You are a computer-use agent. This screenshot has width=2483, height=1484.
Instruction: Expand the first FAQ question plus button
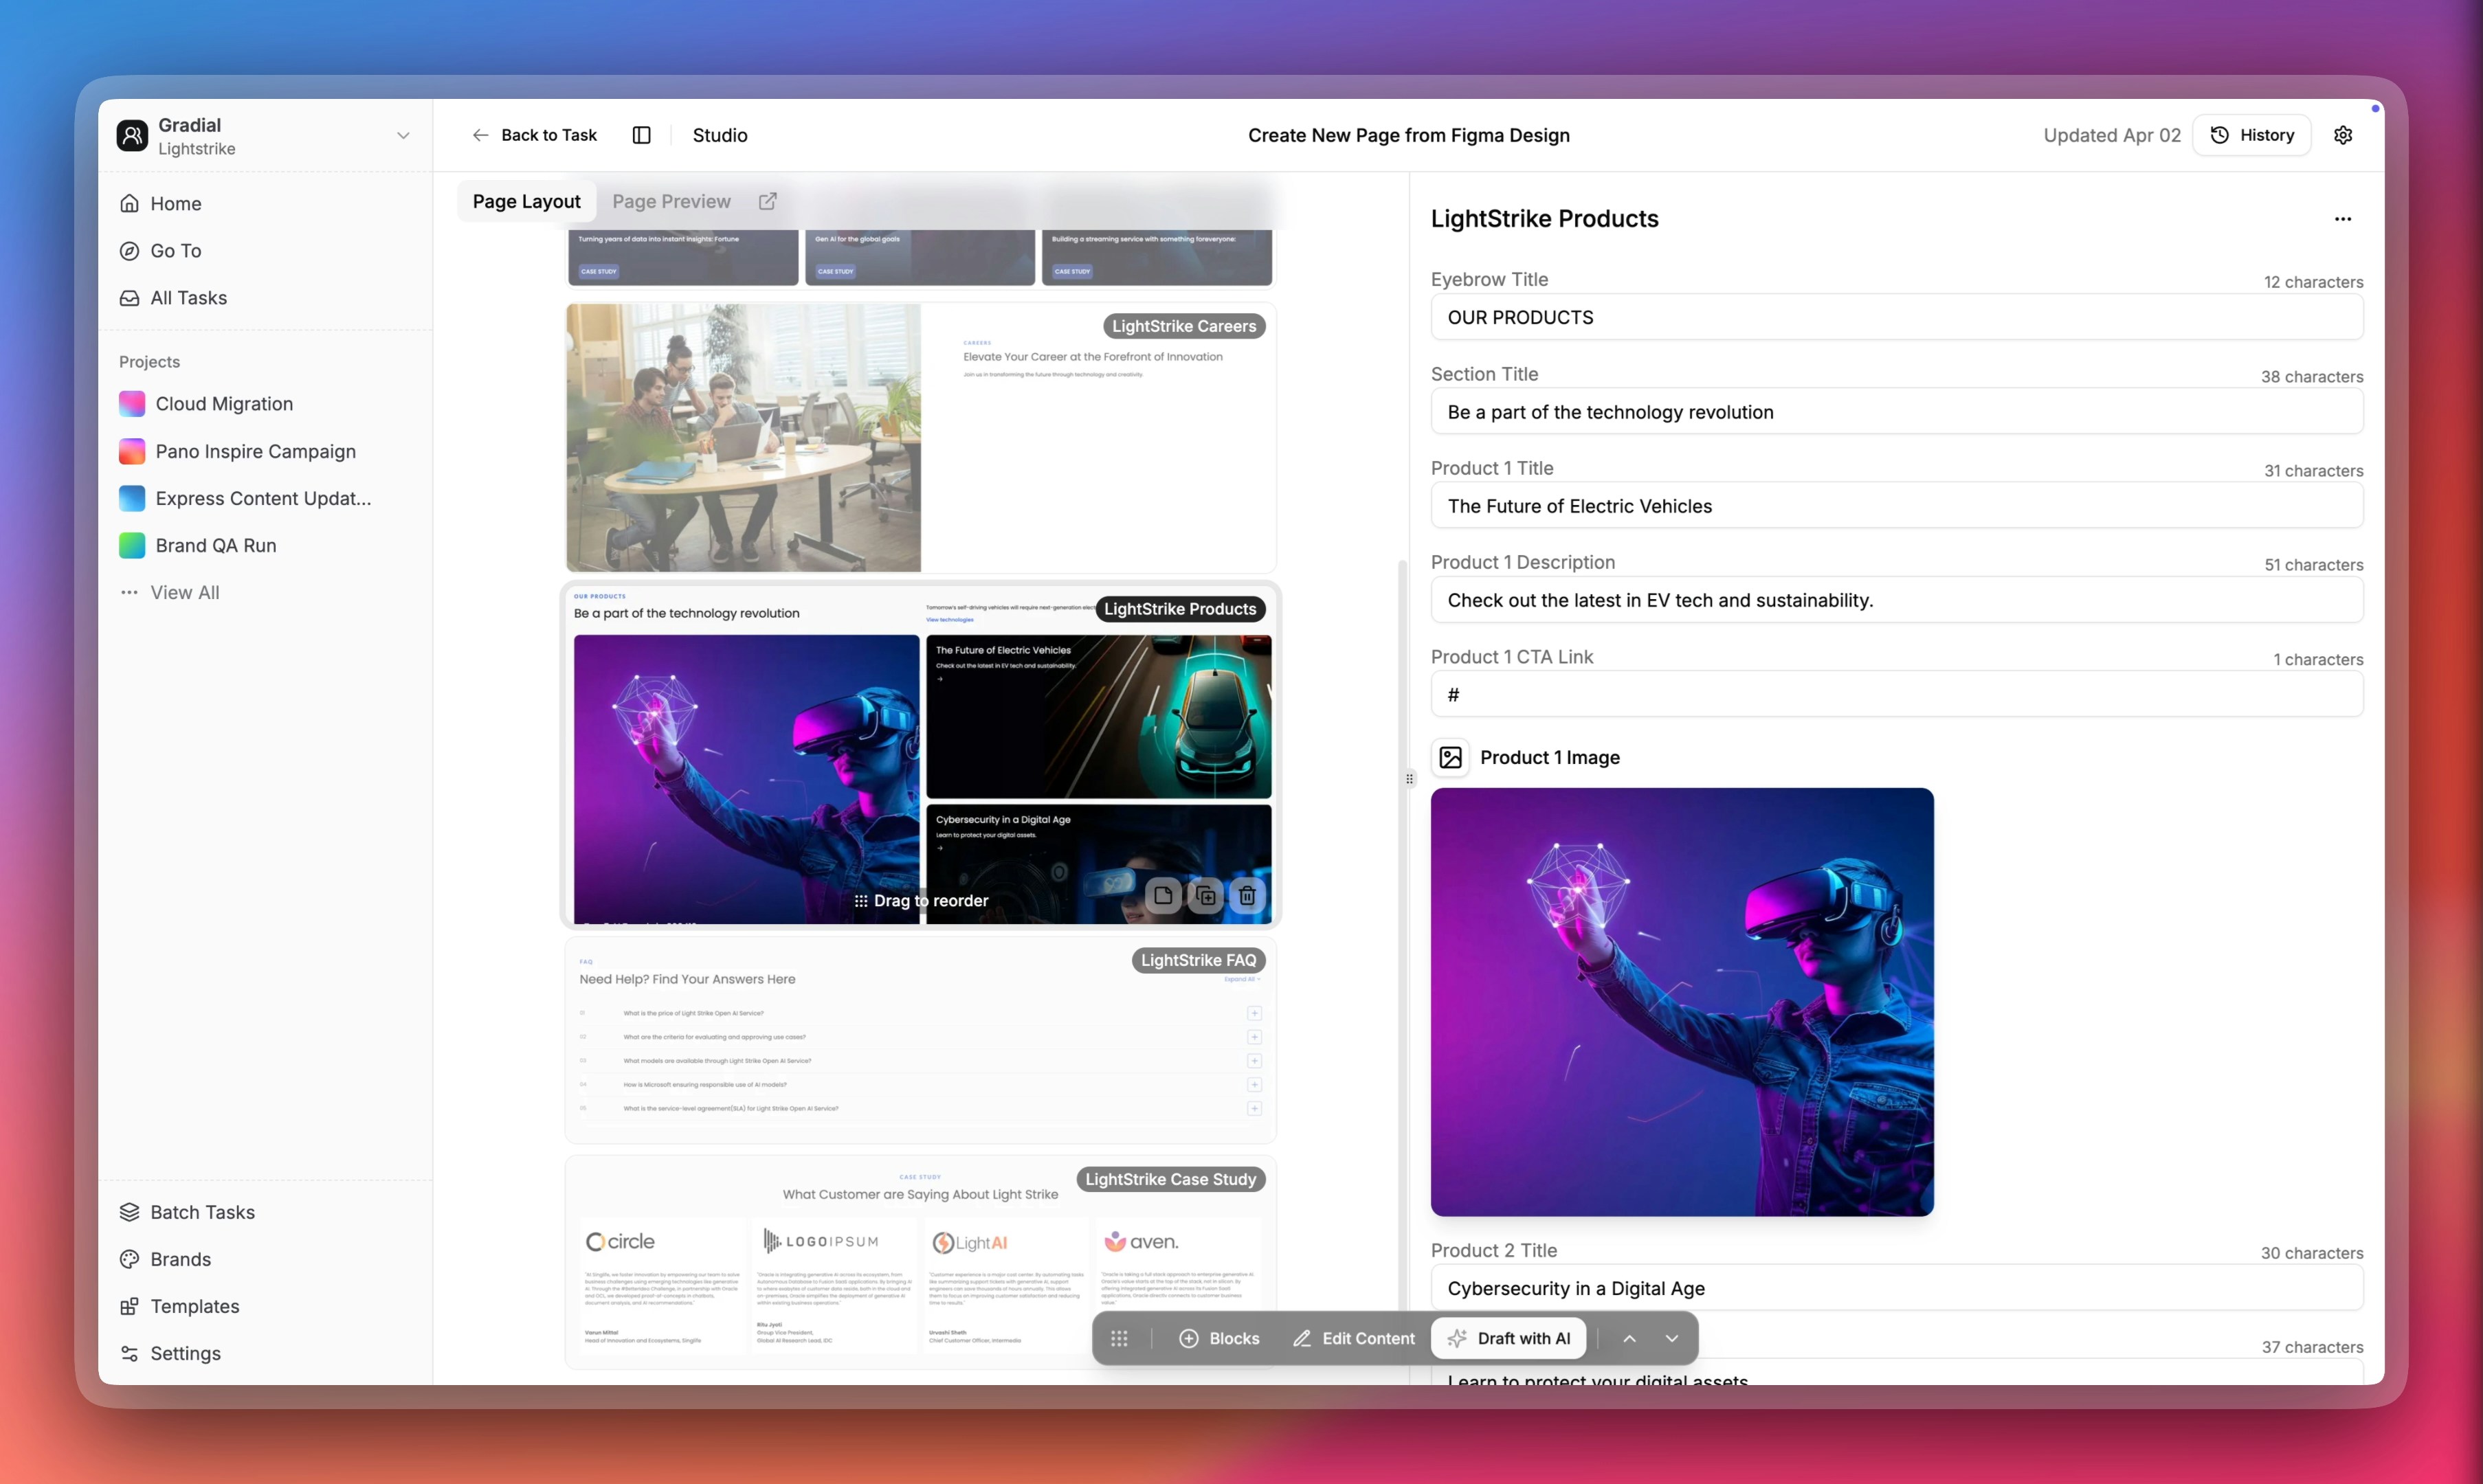click(x=1254, y=1013)
